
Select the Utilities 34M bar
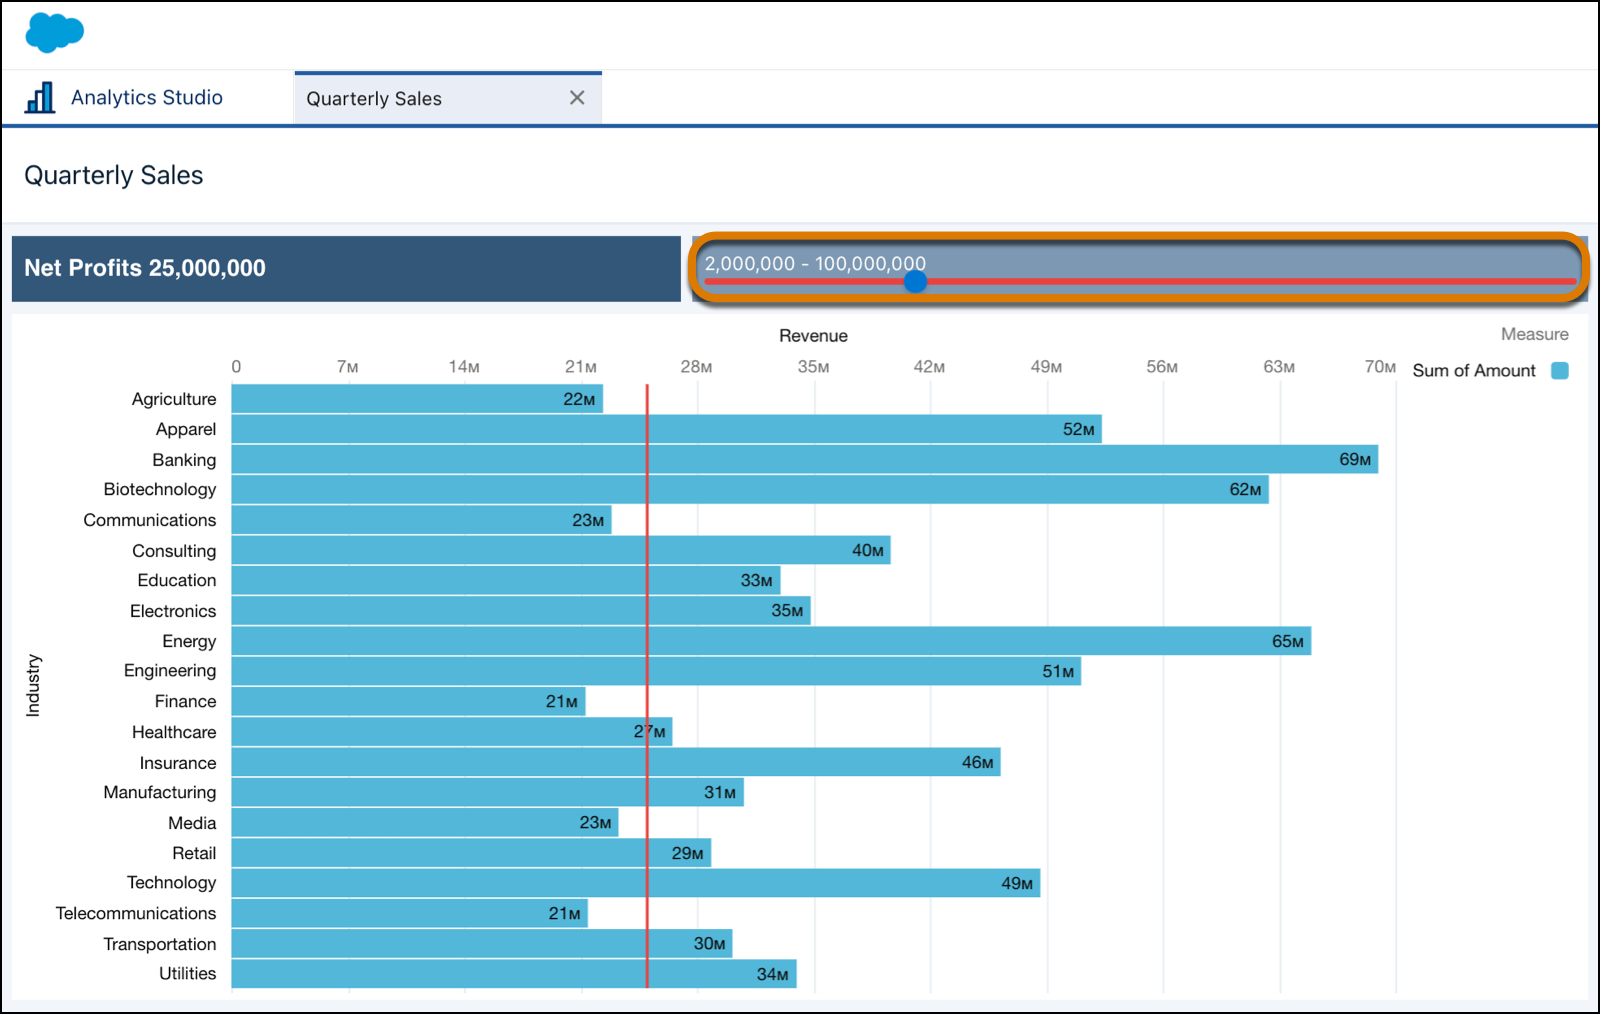pos(514,974)
